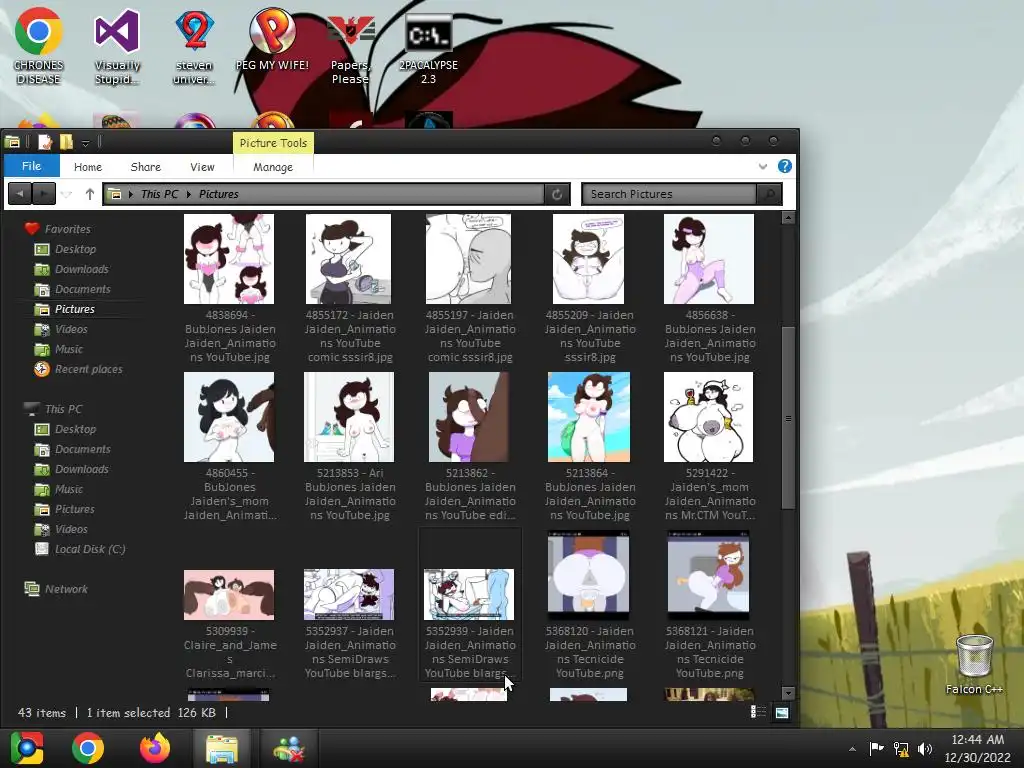The height and width of the screenshot is (768, 1024).
Task: Select the Picture Tools contextual tab
Action: click(x=273, y=143)
